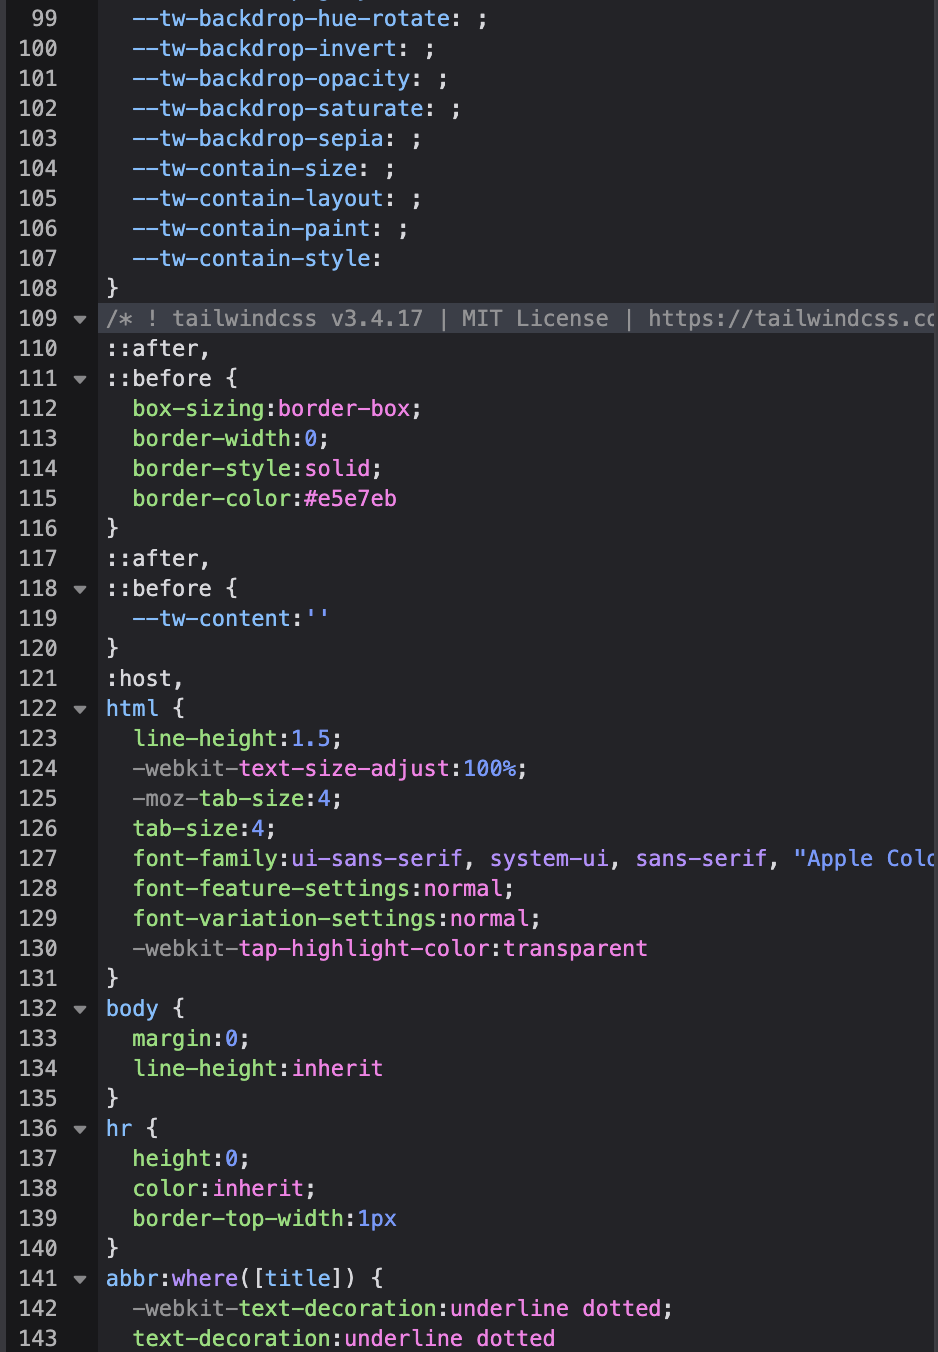Fold the body rule block
The image size is (938, 1352).
coord(80,1009)
